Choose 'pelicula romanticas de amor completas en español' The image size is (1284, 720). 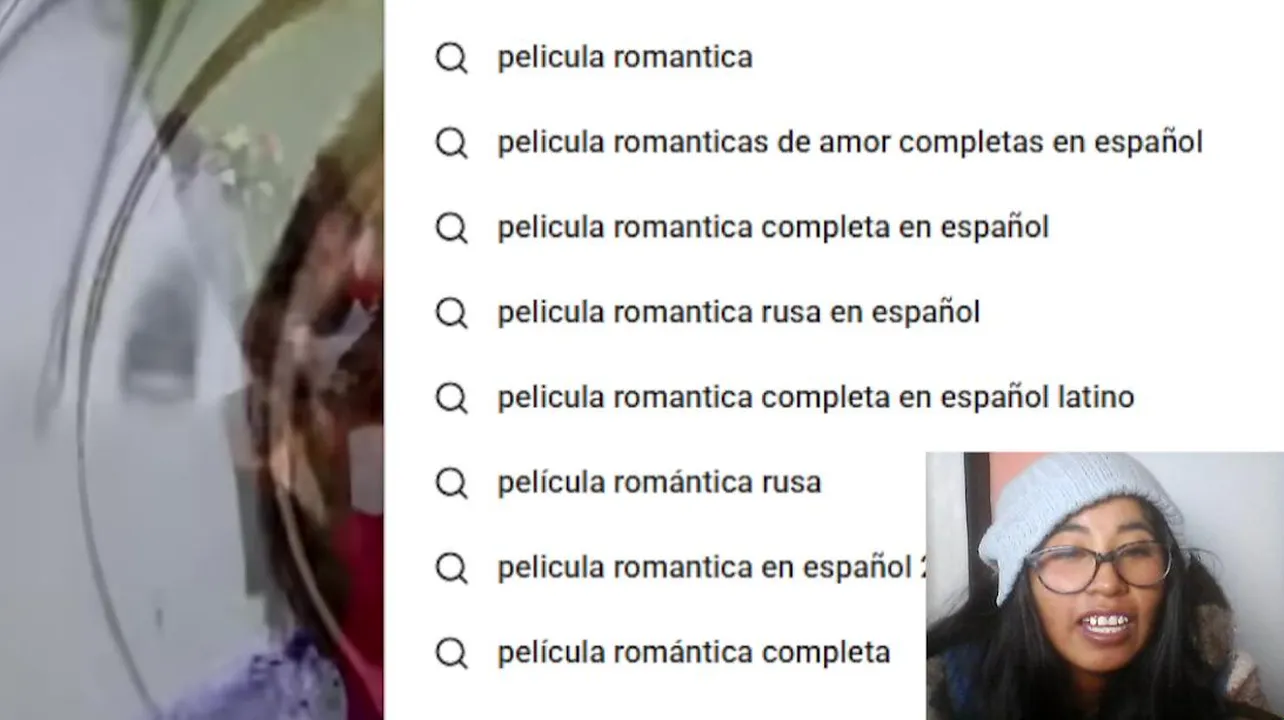pyautogui.click(x=850, y=142)
